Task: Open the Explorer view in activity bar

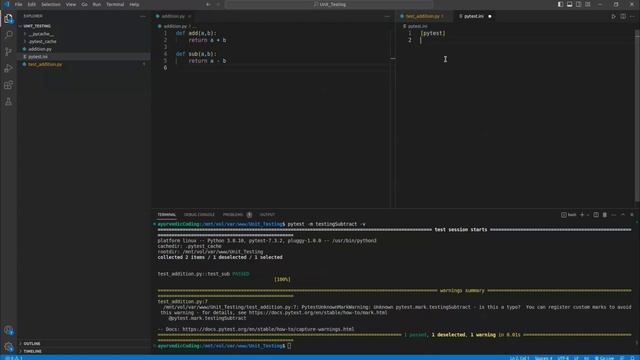Action: click(x=9, y=19)
